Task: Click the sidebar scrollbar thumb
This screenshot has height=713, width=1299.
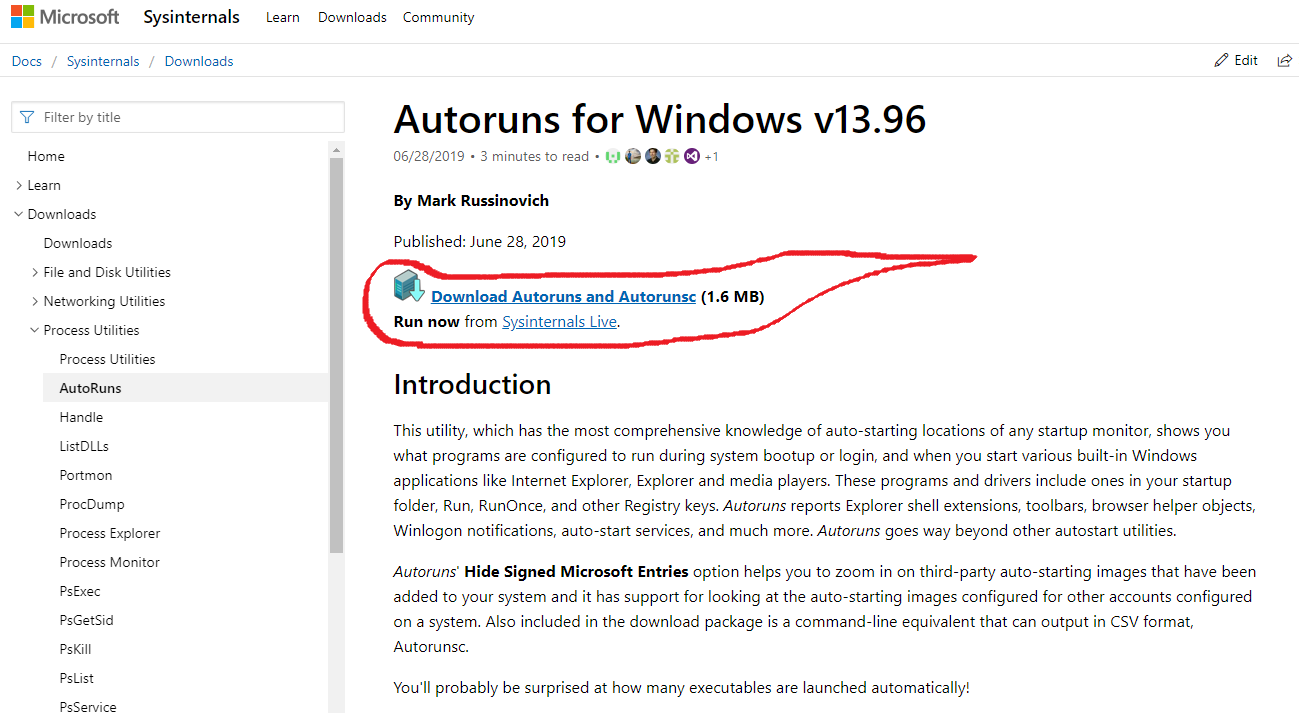Action: pos(336,356)
